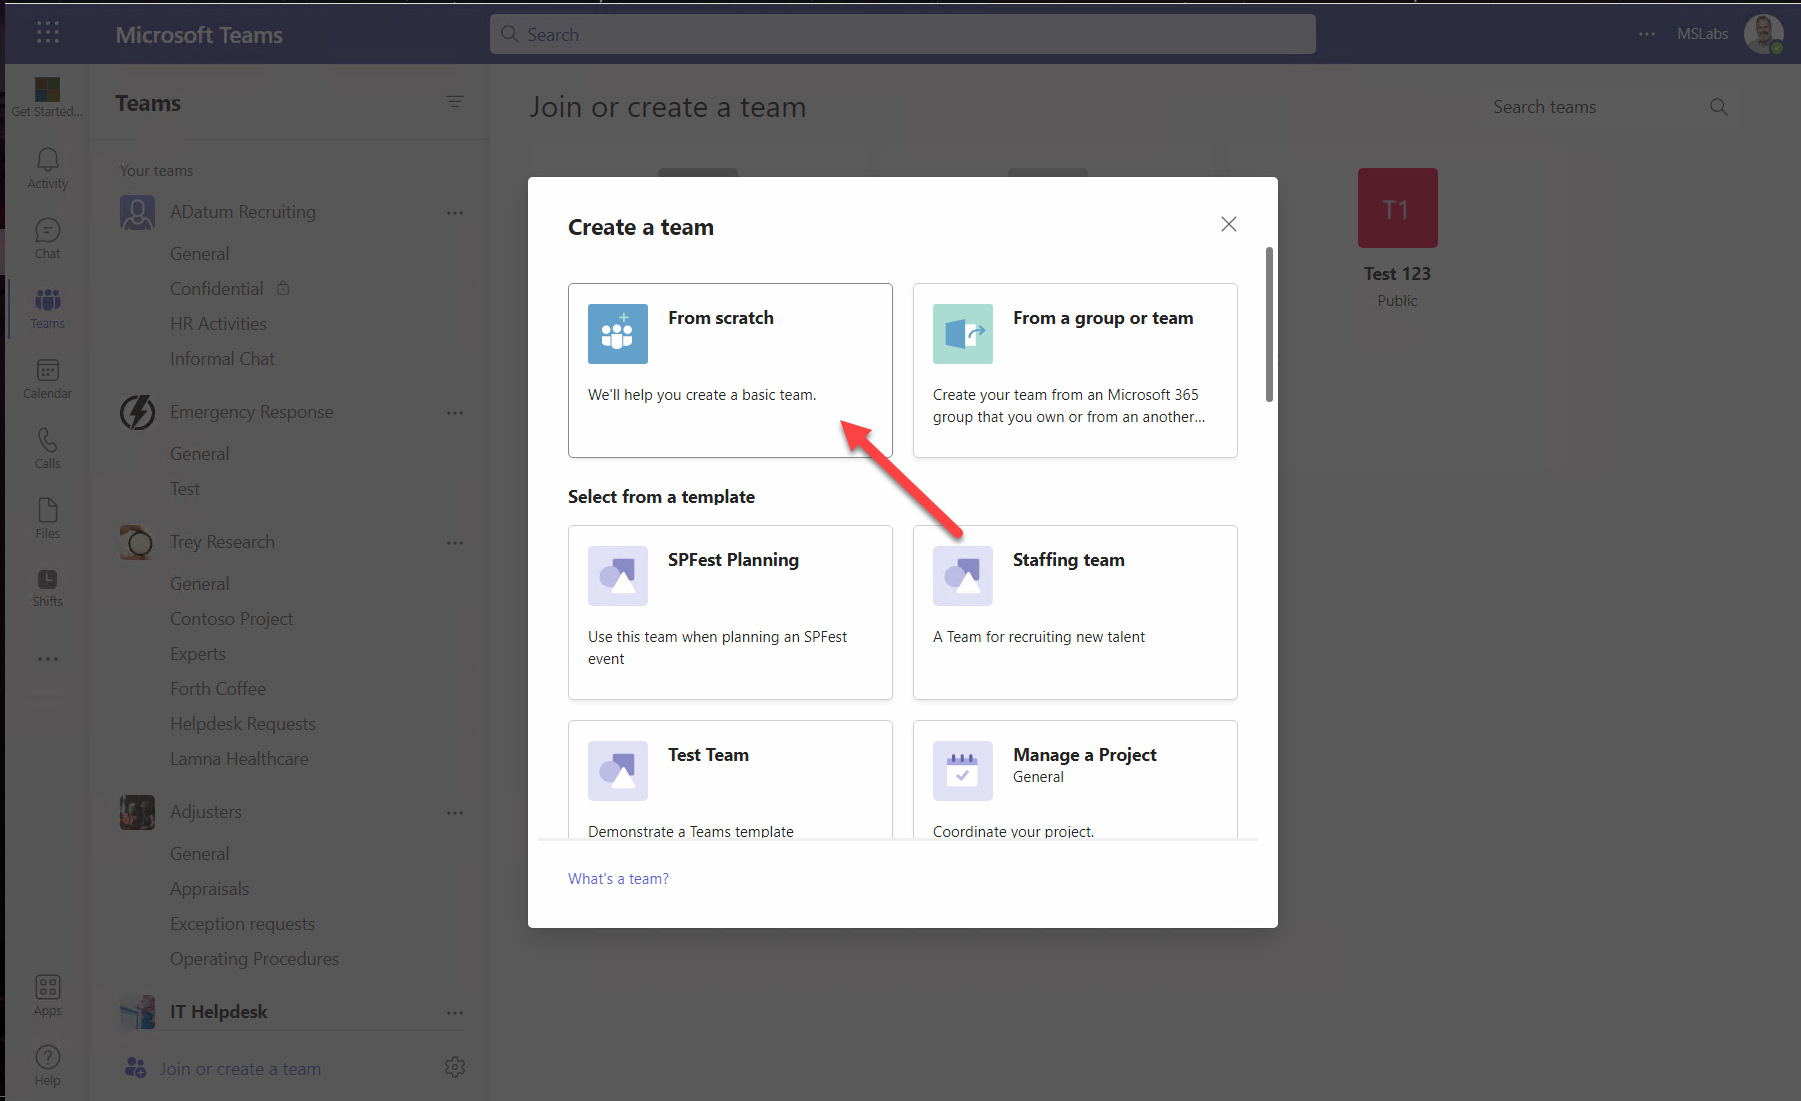Open Forth Coffee channel

coord(218,689)
